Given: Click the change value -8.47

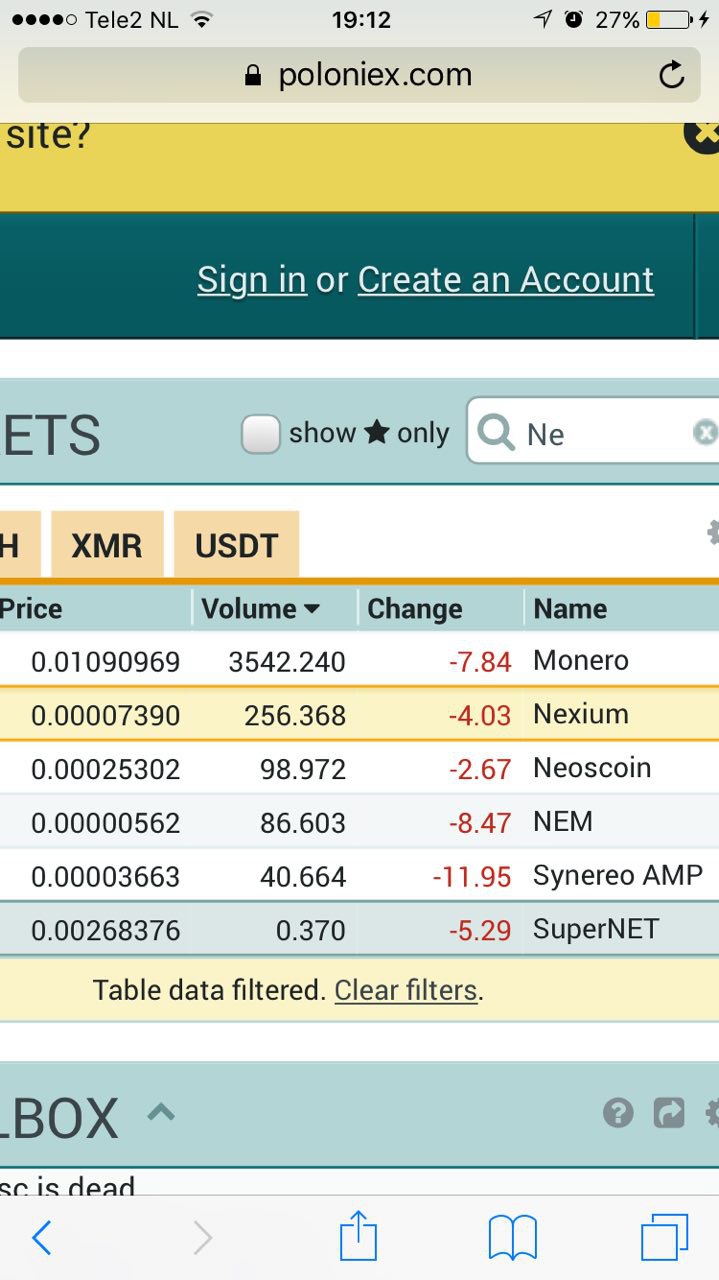Looking at the screenshot, I should click(x=480, y=823).
